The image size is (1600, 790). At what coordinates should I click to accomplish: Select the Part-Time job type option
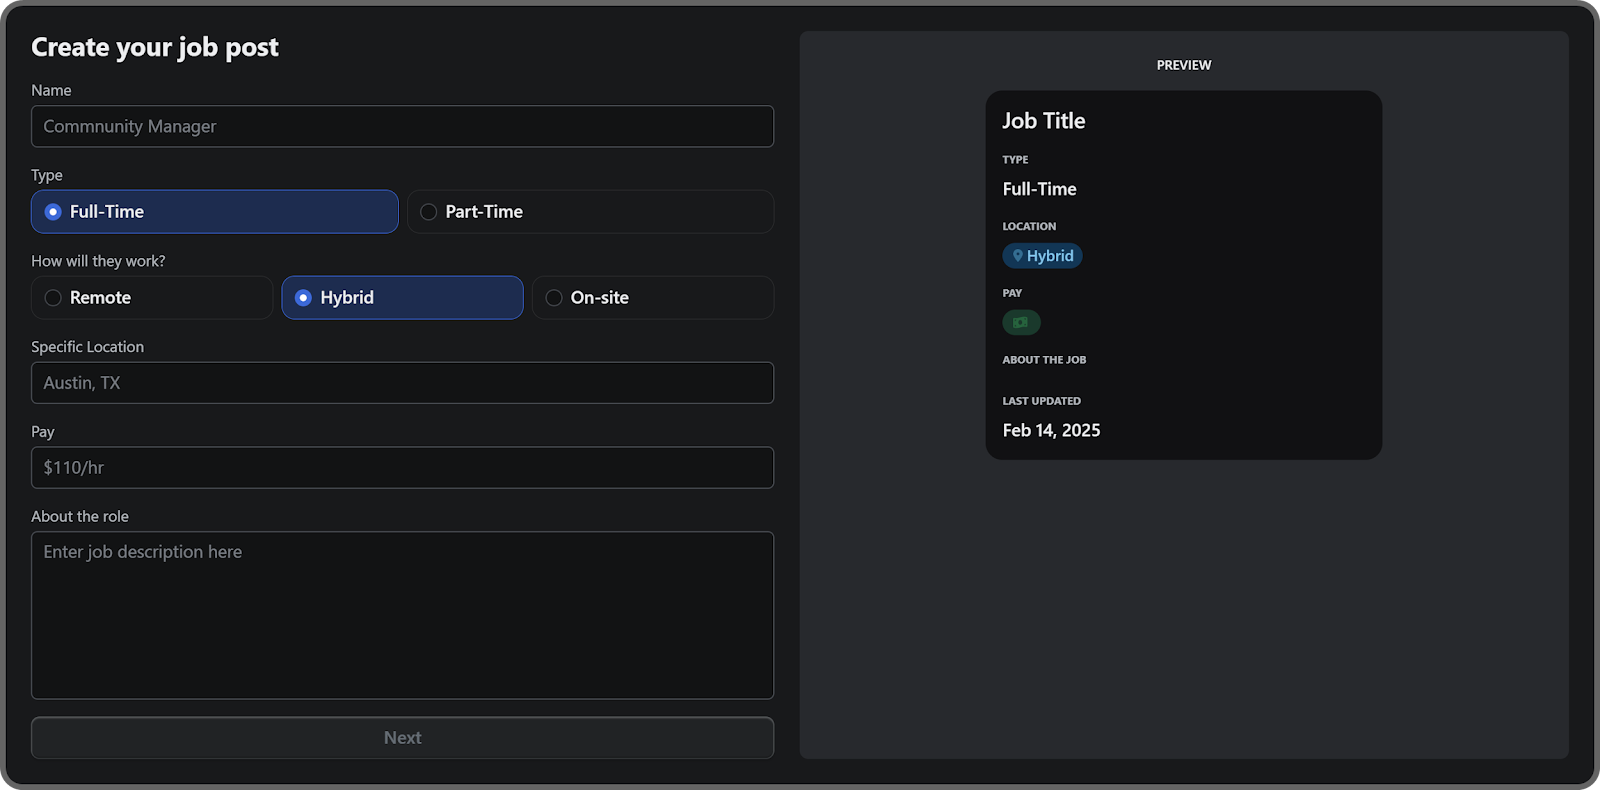(x=590, y=212)
